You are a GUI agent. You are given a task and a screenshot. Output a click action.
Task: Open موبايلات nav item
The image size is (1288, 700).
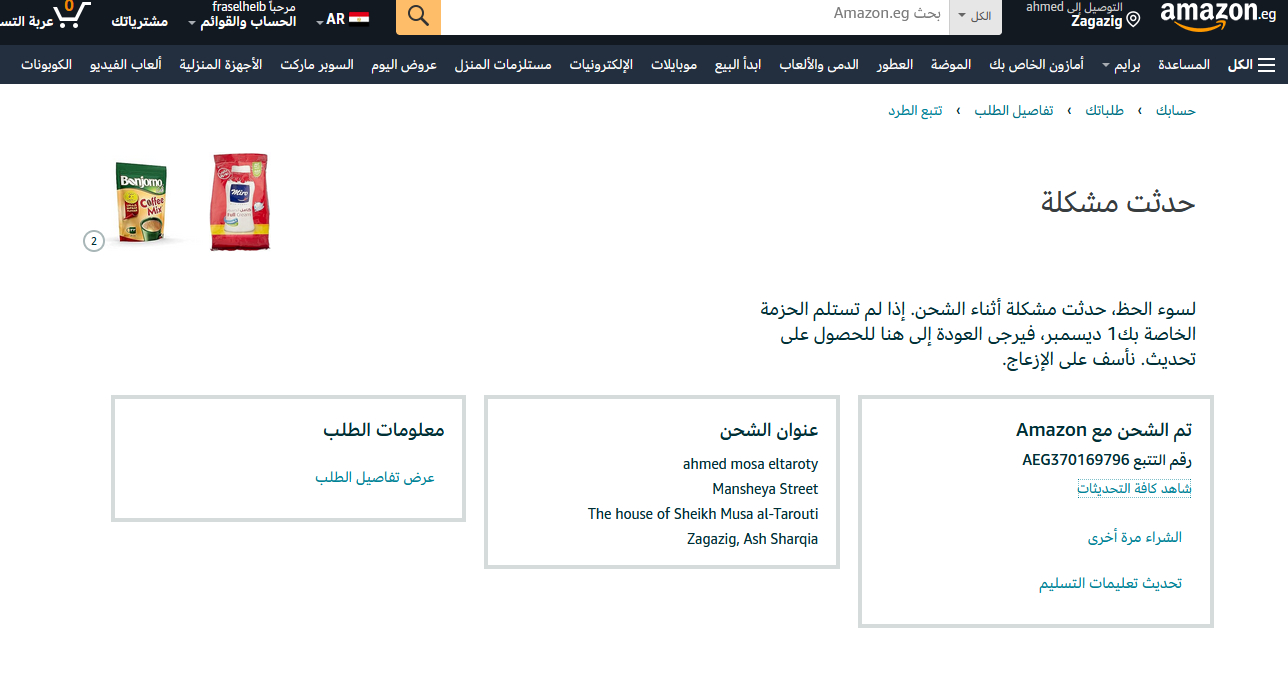[x=674, y=65]
